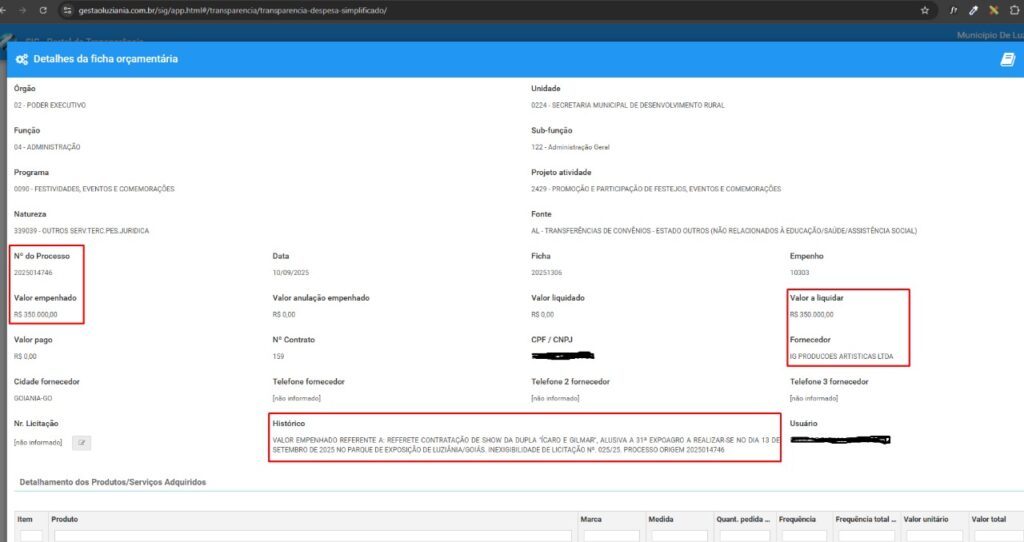Screen dimensions: 1024x542
Task: Click the Valor unitário filter field
Action: (933, 536)
